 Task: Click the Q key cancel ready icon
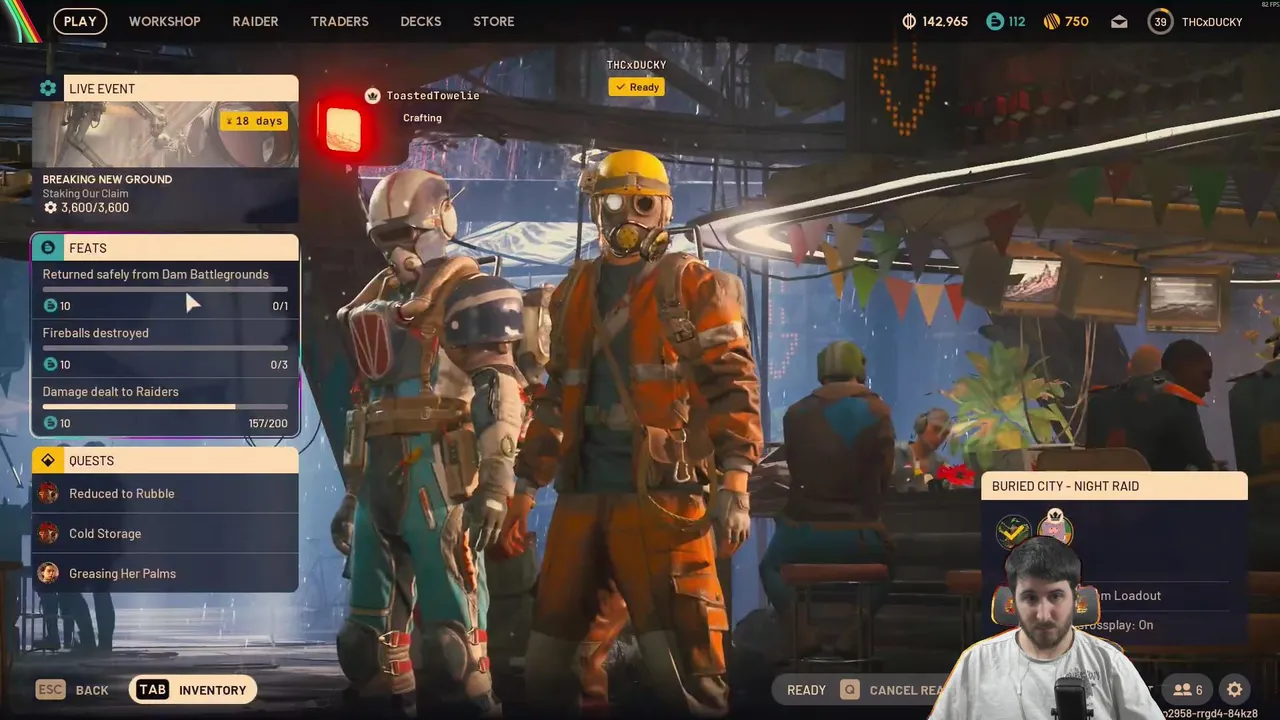click(849, 689)
